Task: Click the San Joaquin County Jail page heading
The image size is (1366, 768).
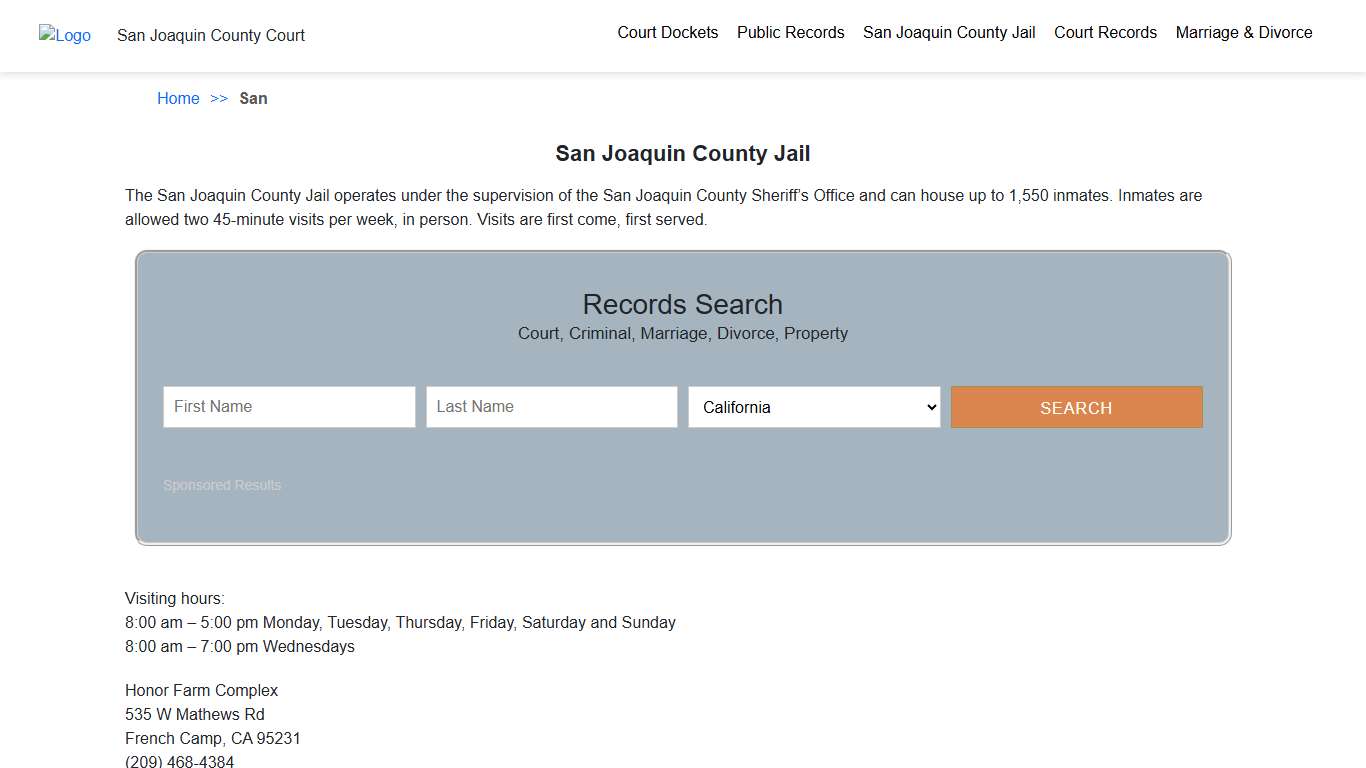Action: click(682, 153)
